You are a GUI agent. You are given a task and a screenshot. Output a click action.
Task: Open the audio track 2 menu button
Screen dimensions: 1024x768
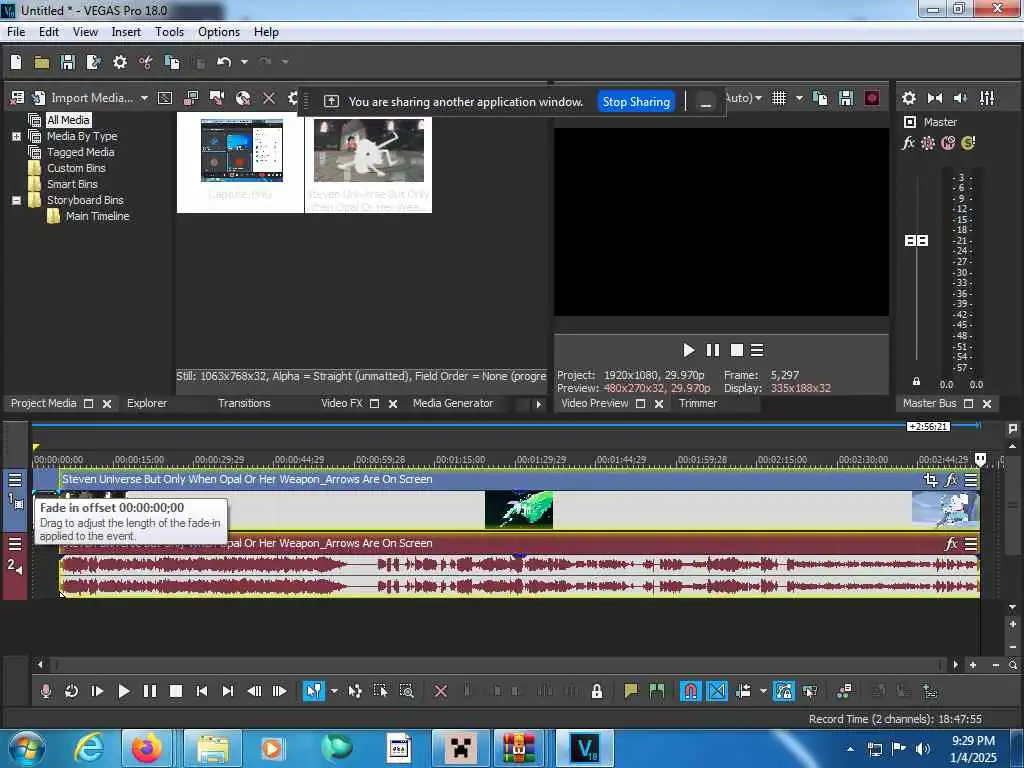(x=15, y=545)
